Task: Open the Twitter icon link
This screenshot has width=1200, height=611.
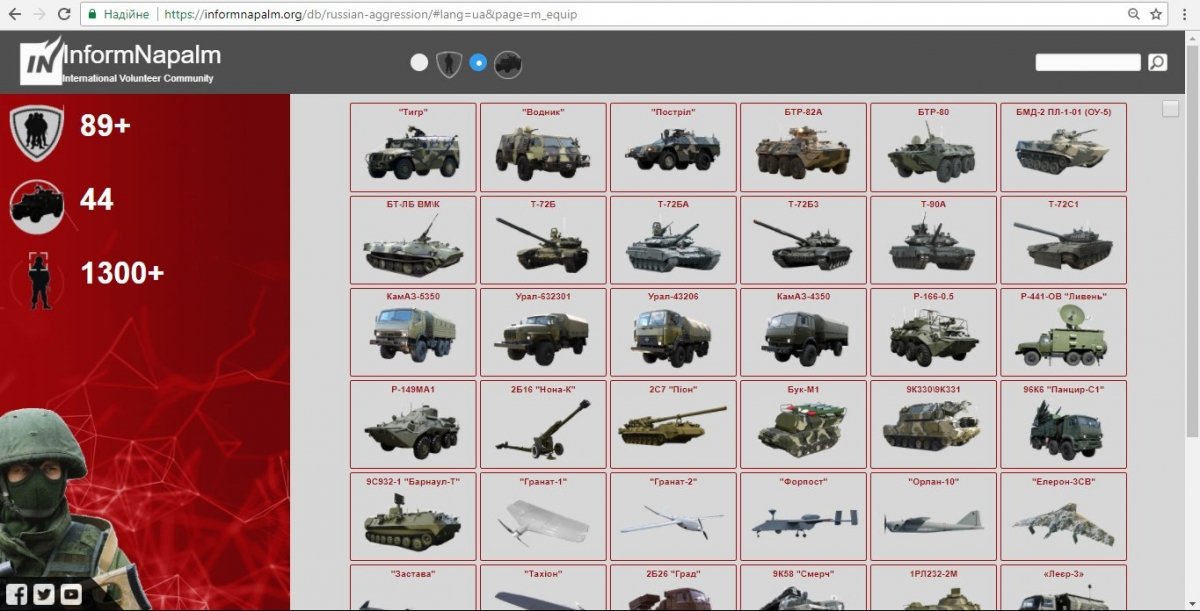Action: click(x=44, y=594)
